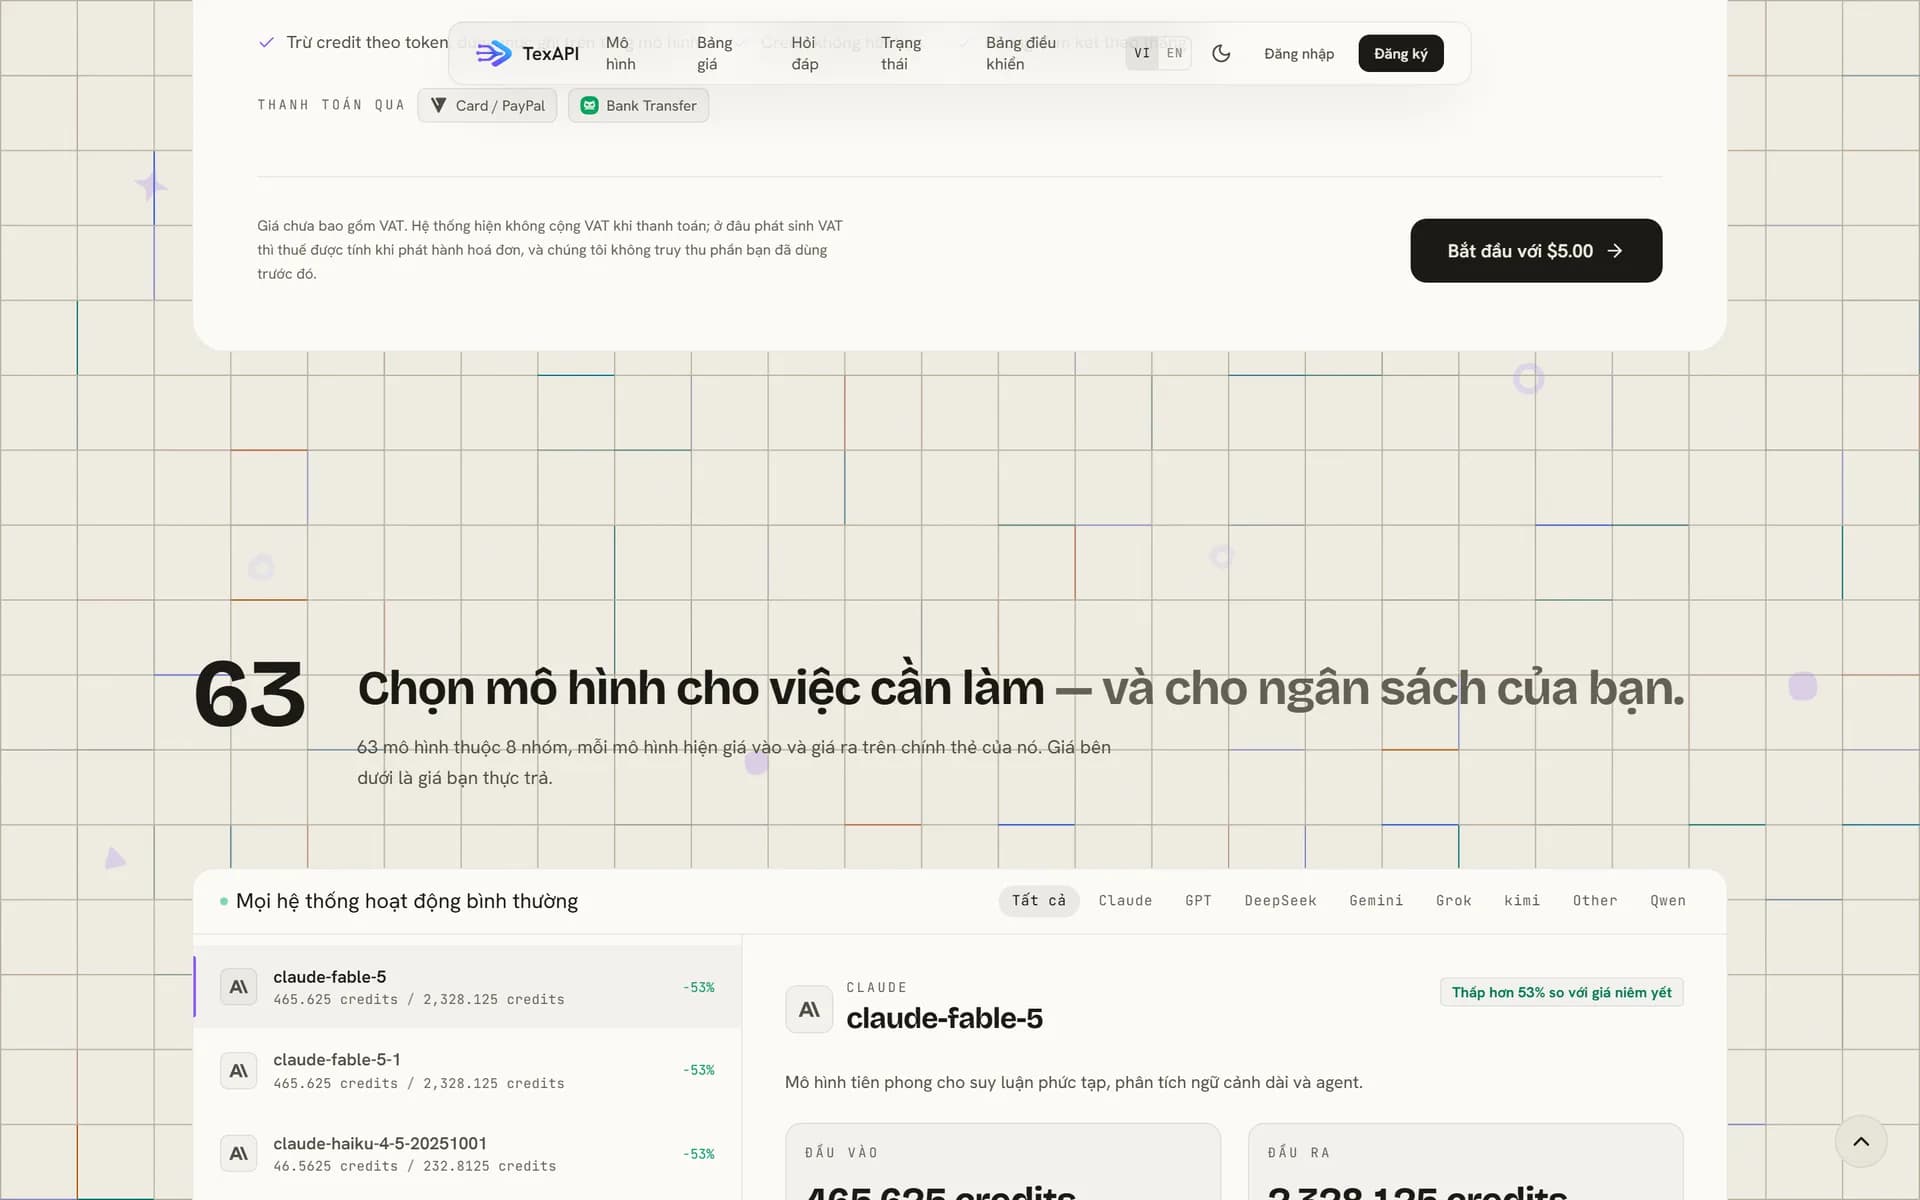Viewport: 1920px width, 1200px height.
Task: Click the scroll-to-top chevron button
Action: 1861,1141
